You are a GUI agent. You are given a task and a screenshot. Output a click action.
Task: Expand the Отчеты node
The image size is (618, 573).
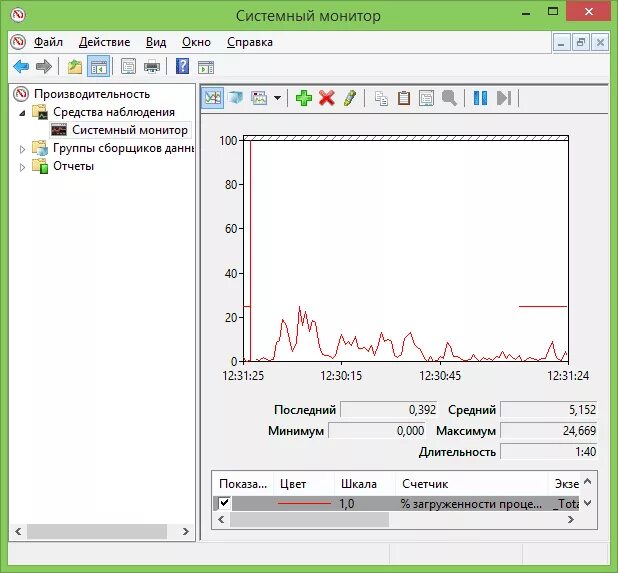22,167
